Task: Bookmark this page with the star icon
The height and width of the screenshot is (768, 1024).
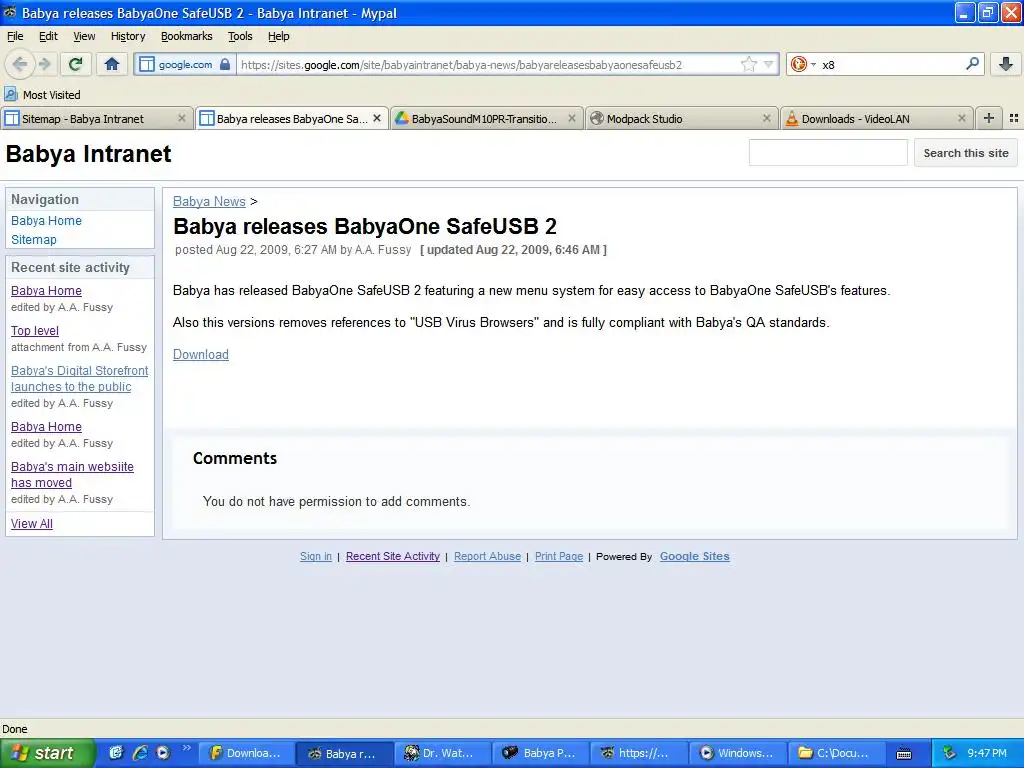Action: 748,64
